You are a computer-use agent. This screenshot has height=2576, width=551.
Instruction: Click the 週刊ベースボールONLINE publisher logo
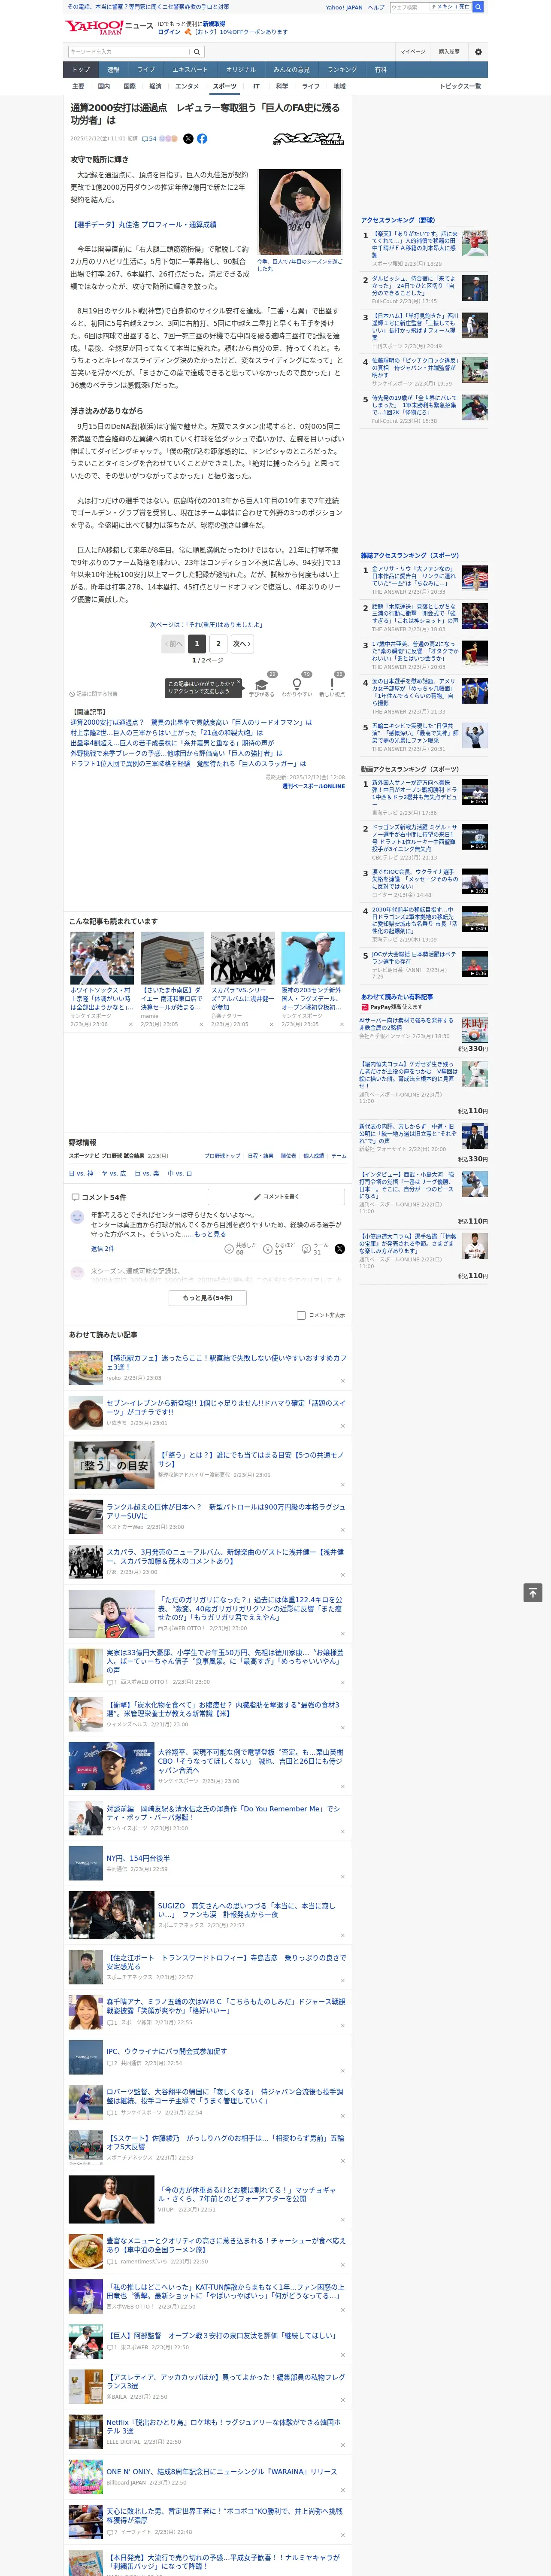point(308,139)
